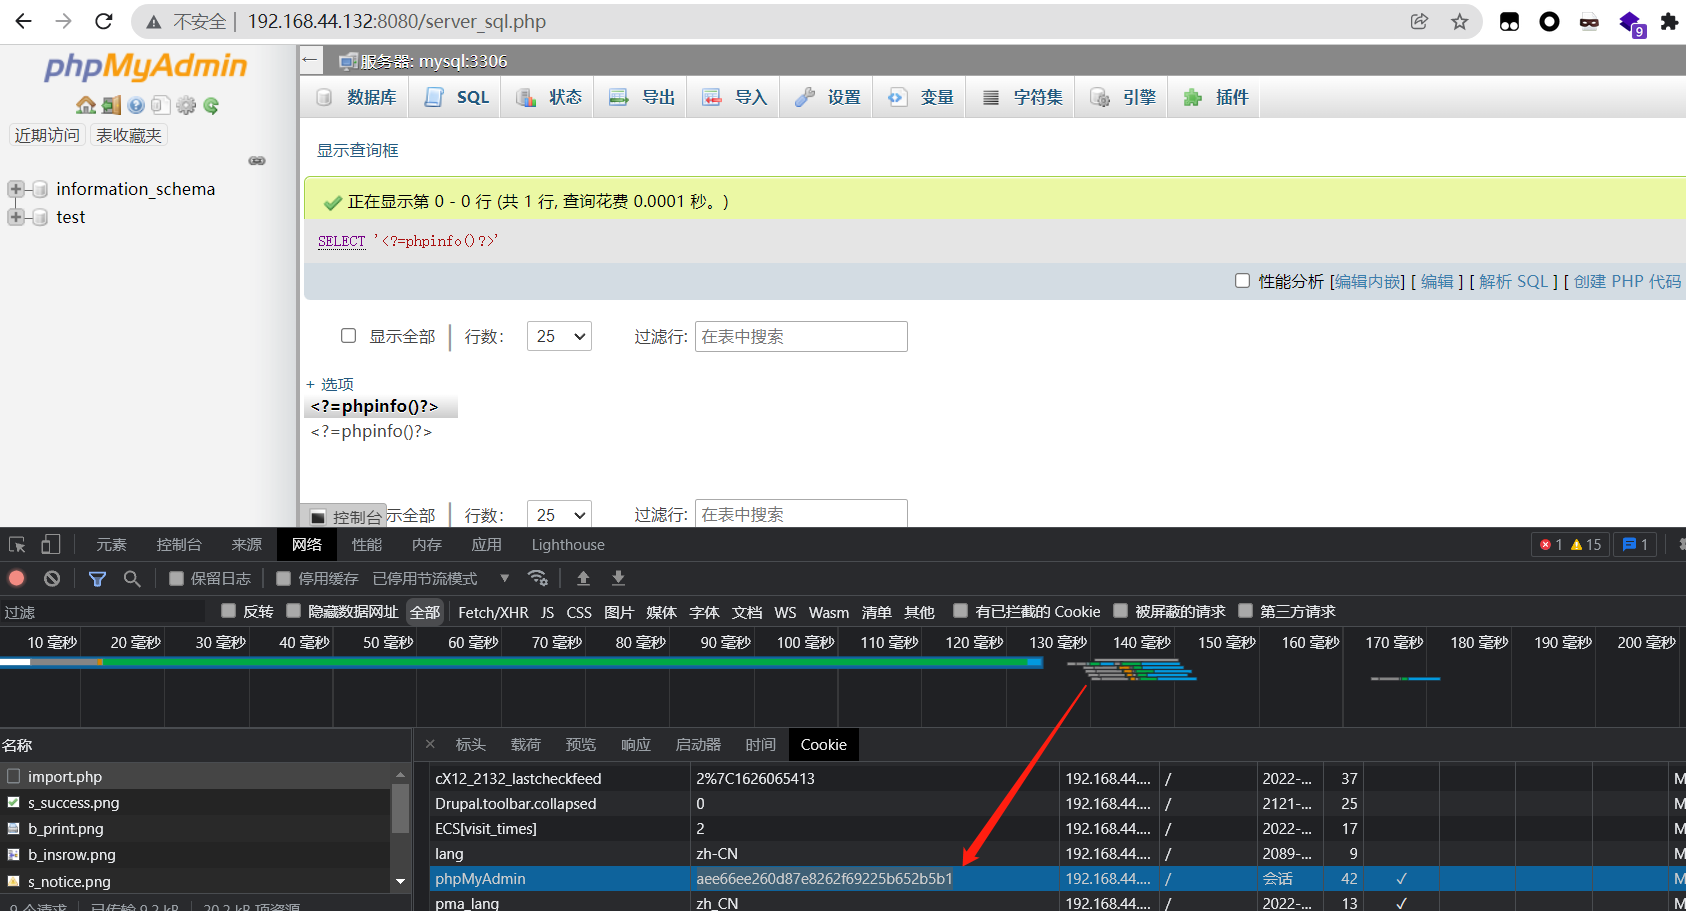Image resolution: width=1686 pixels, height=911 pixels.
Task: Open upper 行数 25 dropdown
Action: (559, 336)
